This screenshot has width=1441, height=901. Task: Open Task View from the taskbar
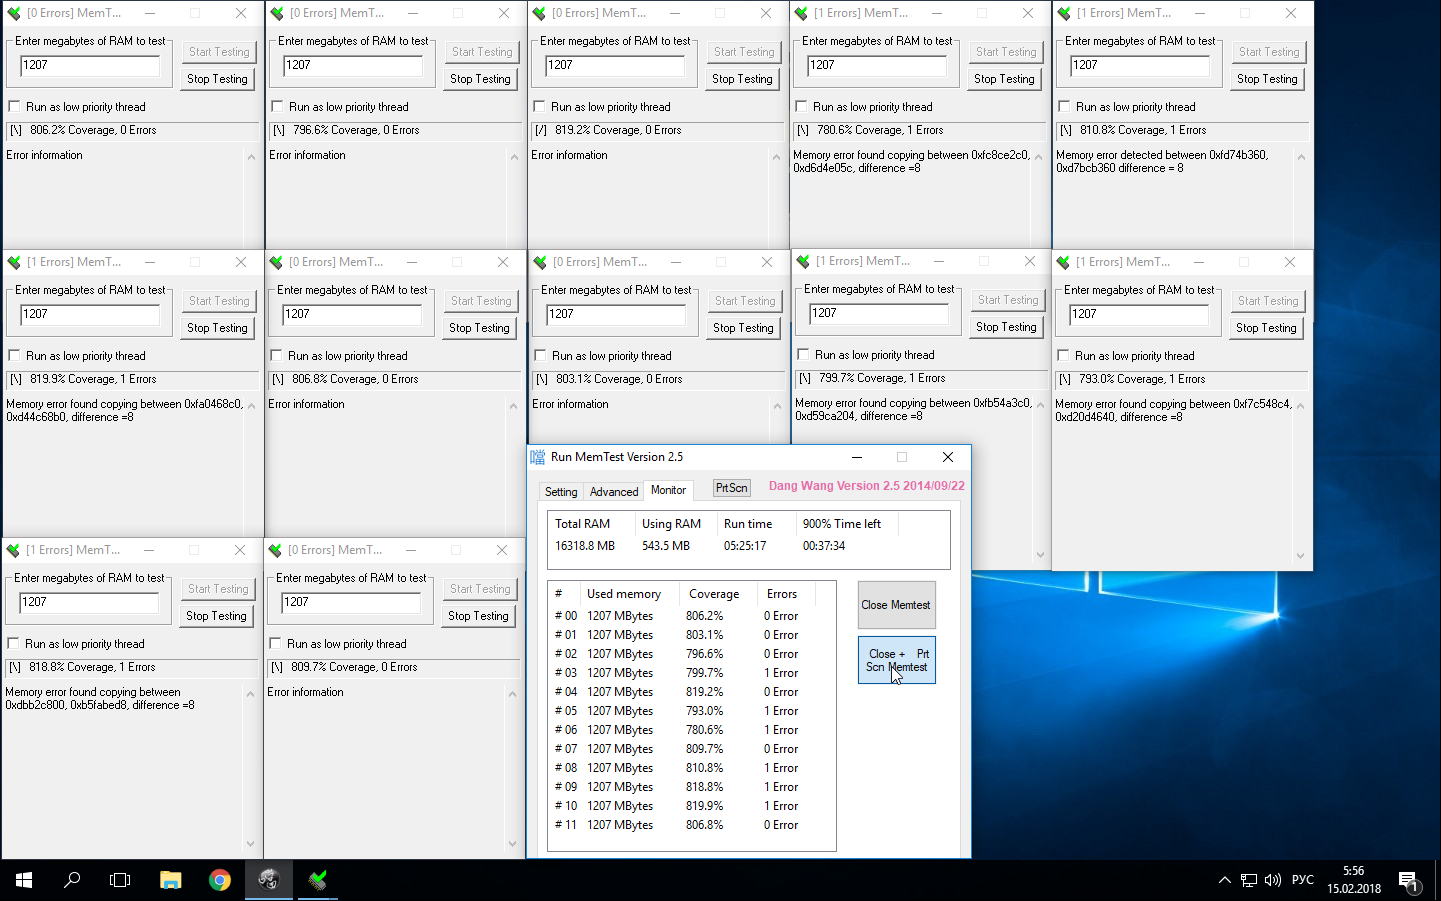click(x=120, y=880)
